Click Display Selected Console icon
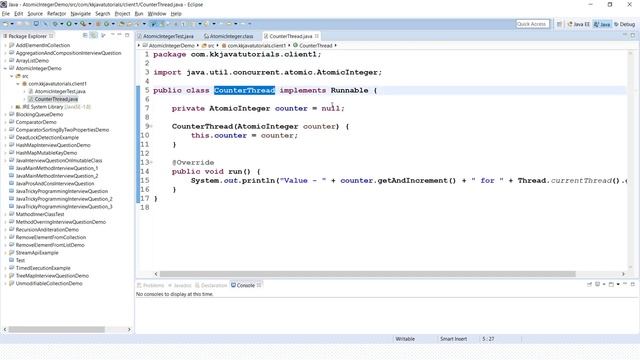This screenshot has height=360, width=640. click(598, 284)
